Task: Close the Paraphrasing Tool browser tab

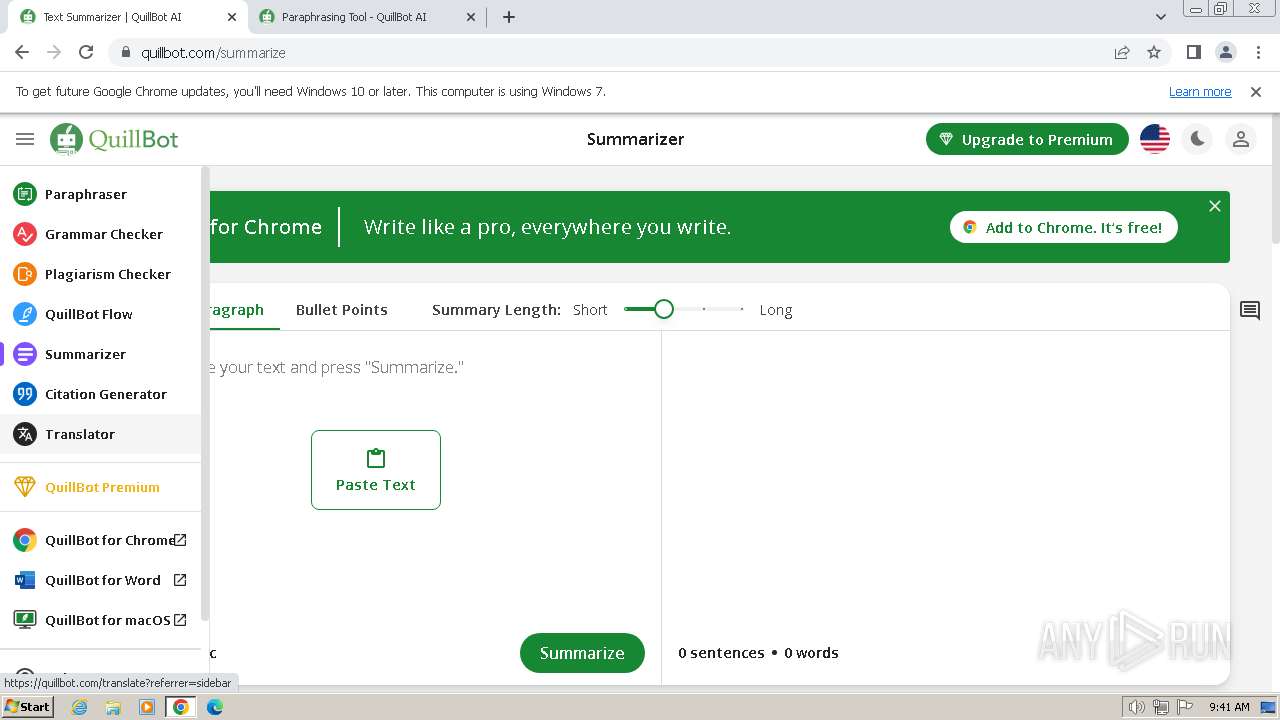Action: (x=471, y=17)
